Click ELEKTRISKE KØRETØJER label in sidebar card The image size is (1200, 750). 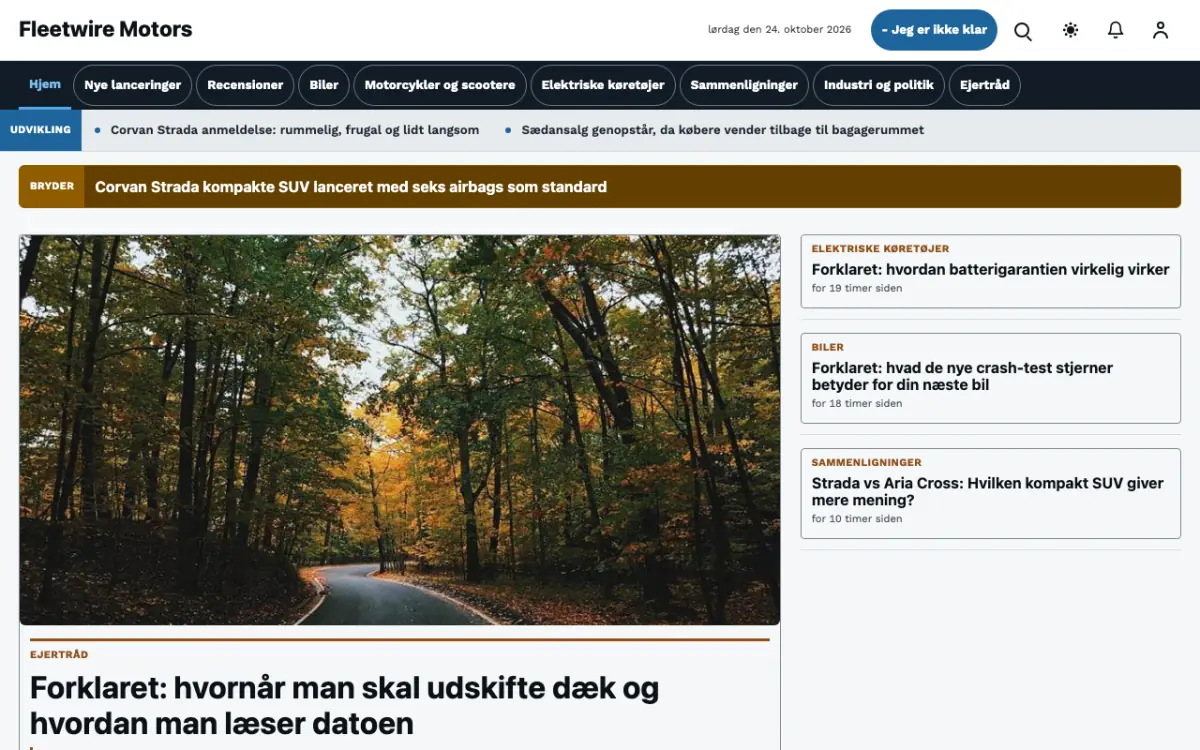880,248
